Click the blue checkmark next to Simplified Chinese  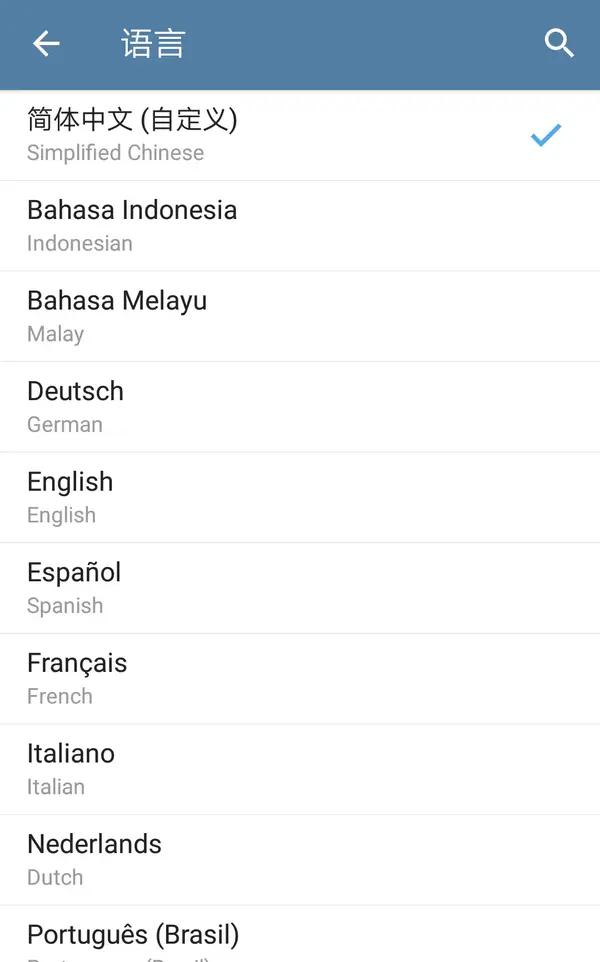pyautogui.click(x=546, y=135)
